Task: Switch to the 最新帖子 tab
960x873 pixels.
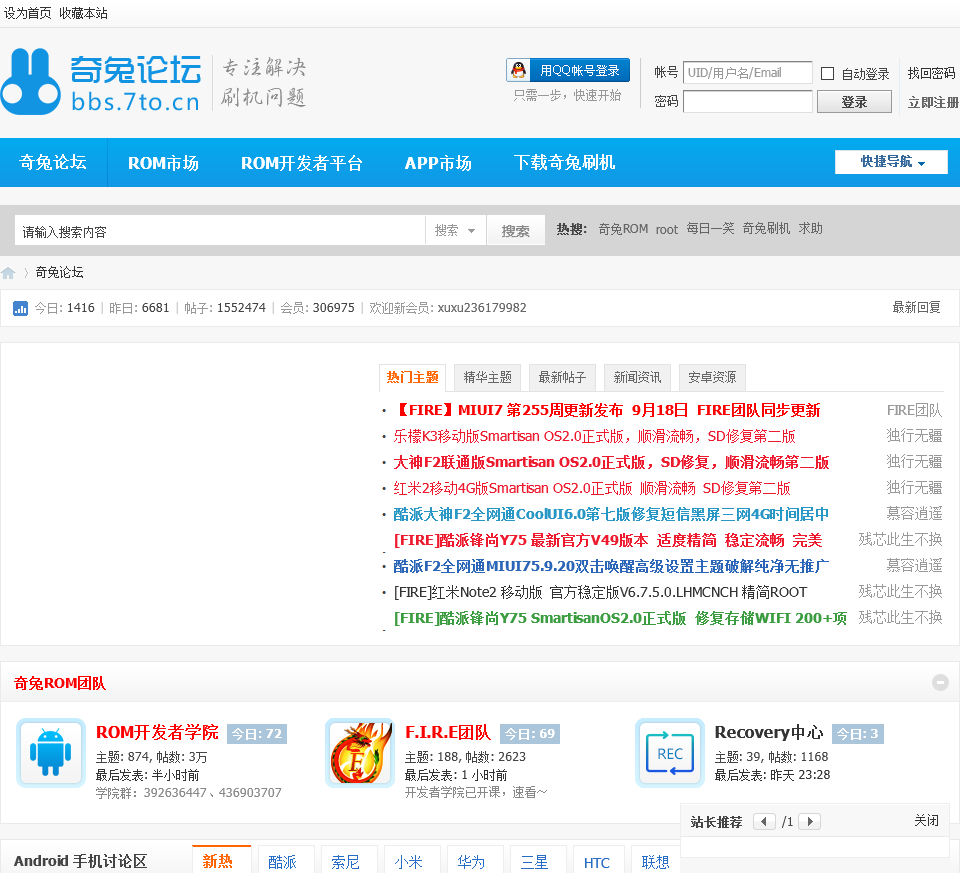Action: coord(562,377)
